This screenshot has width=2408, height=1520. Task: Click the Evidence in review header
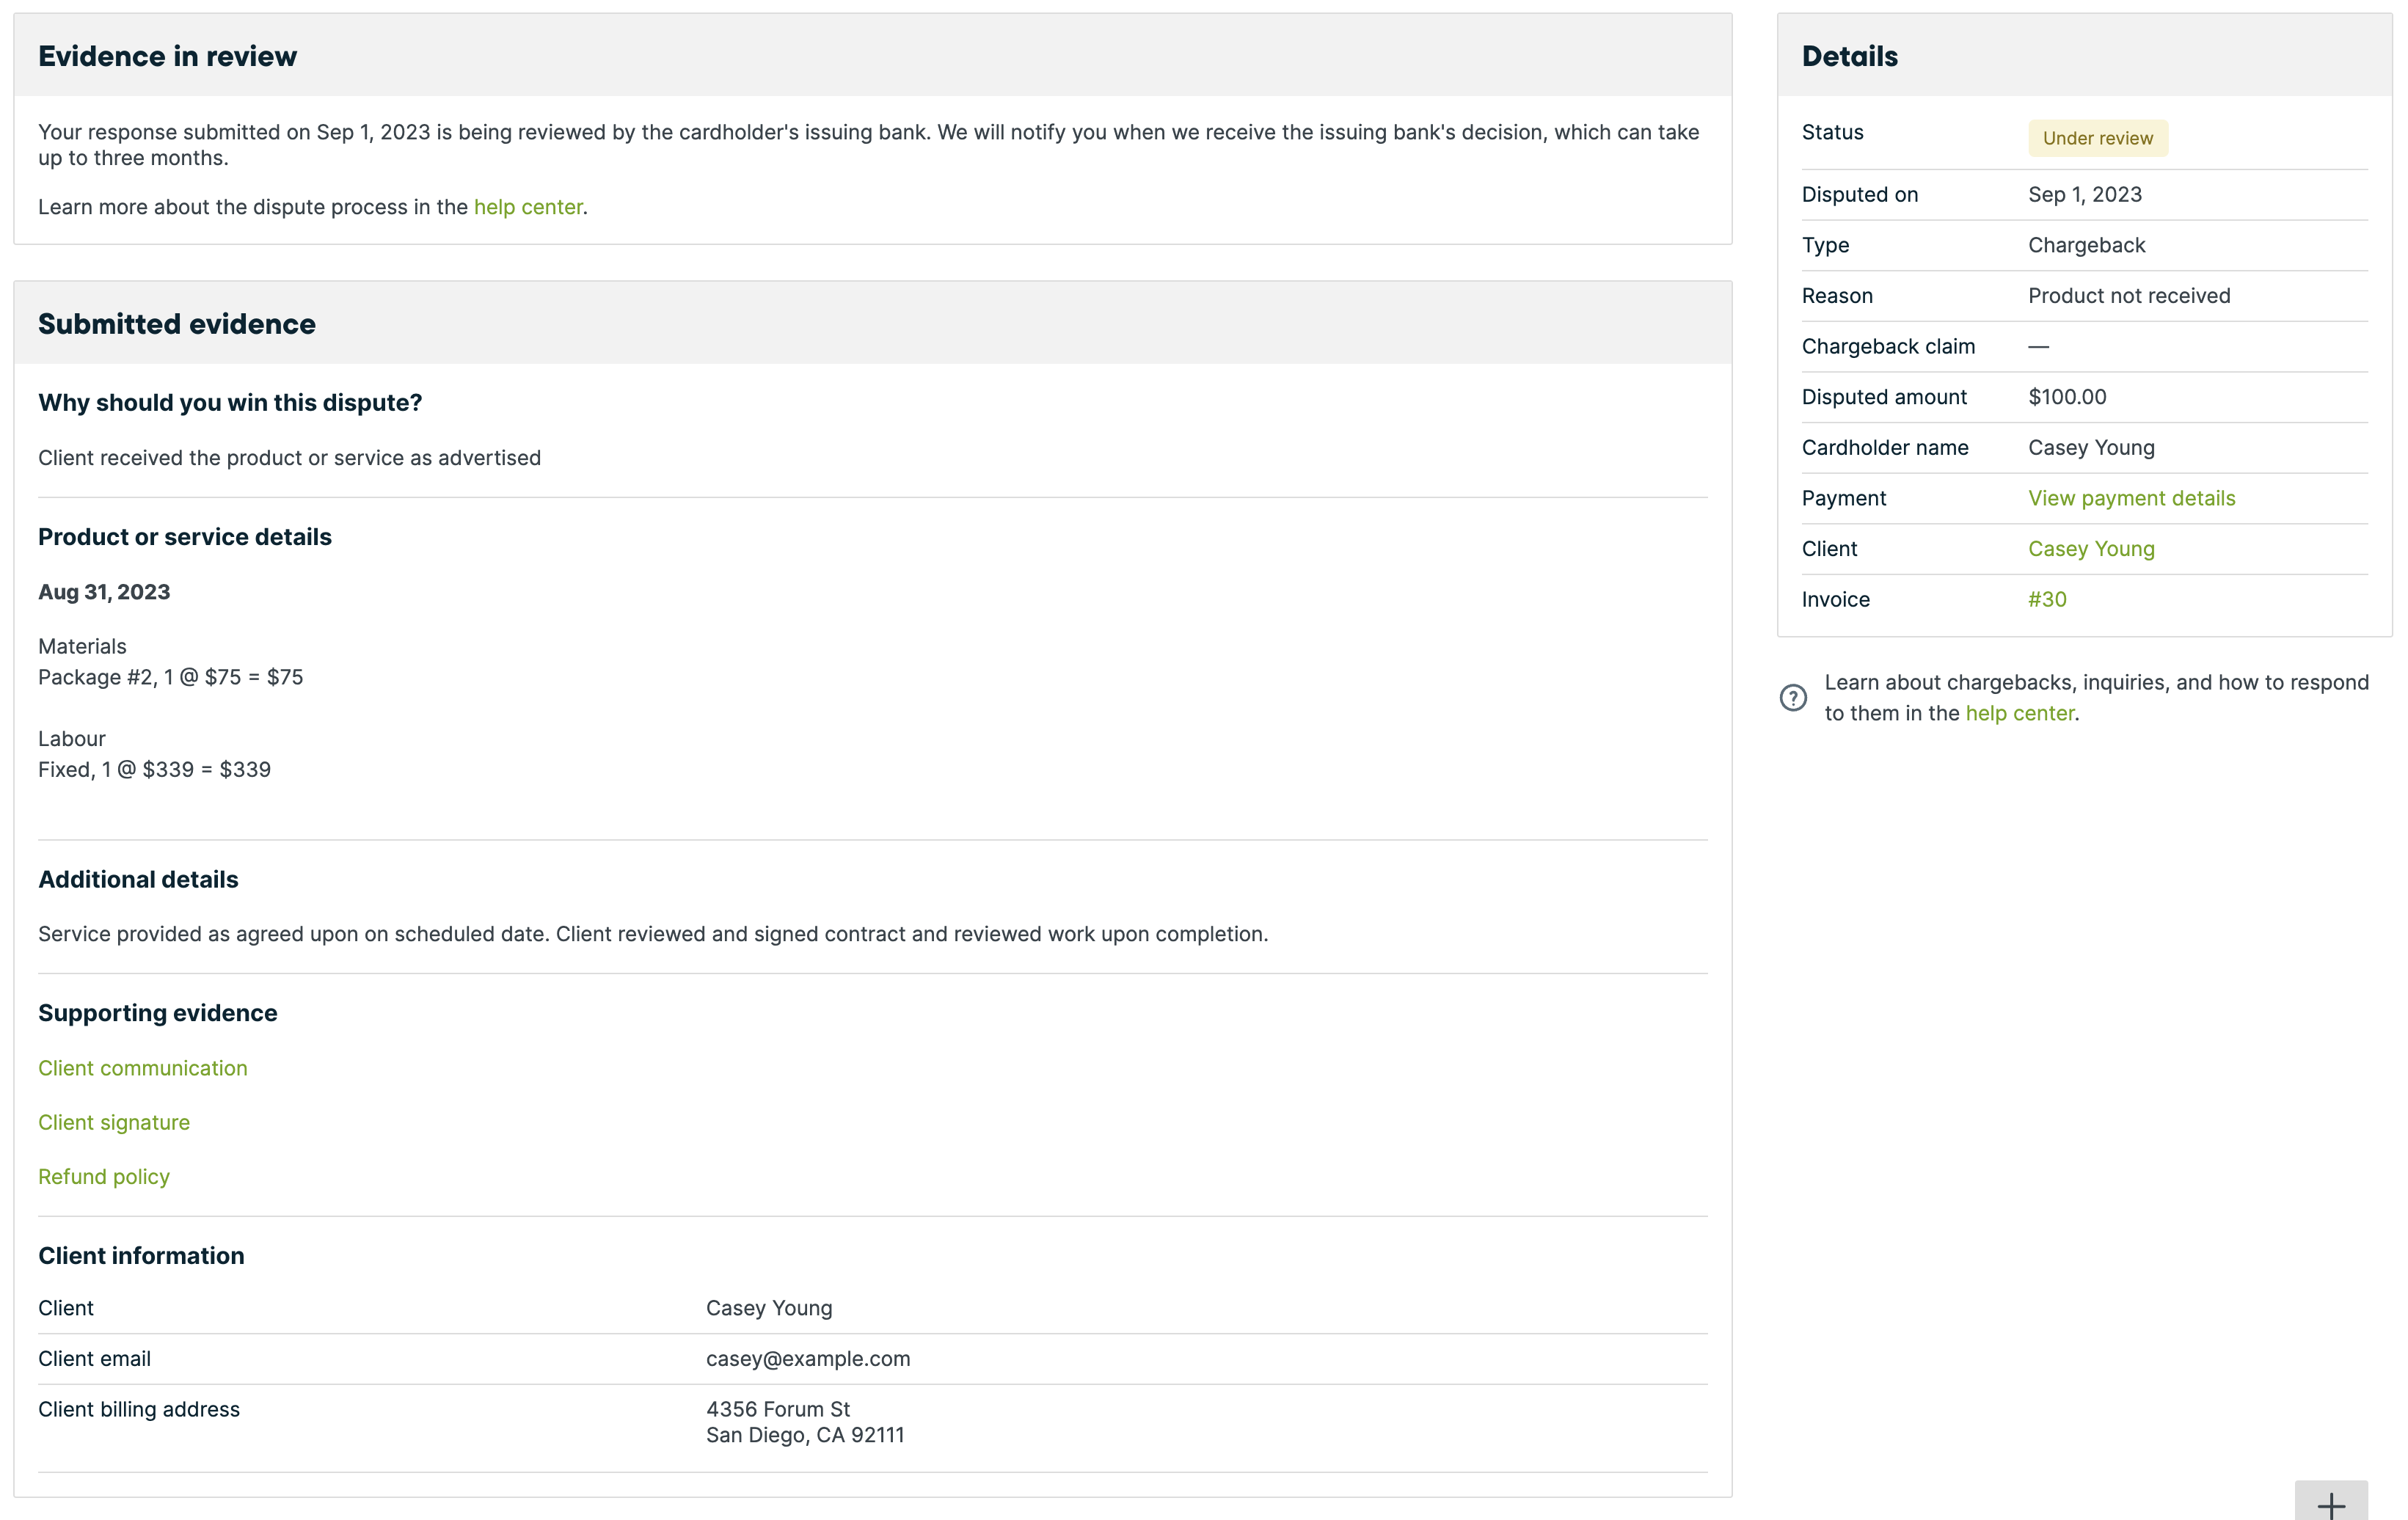pyautogui.click(x=167, y=56)
